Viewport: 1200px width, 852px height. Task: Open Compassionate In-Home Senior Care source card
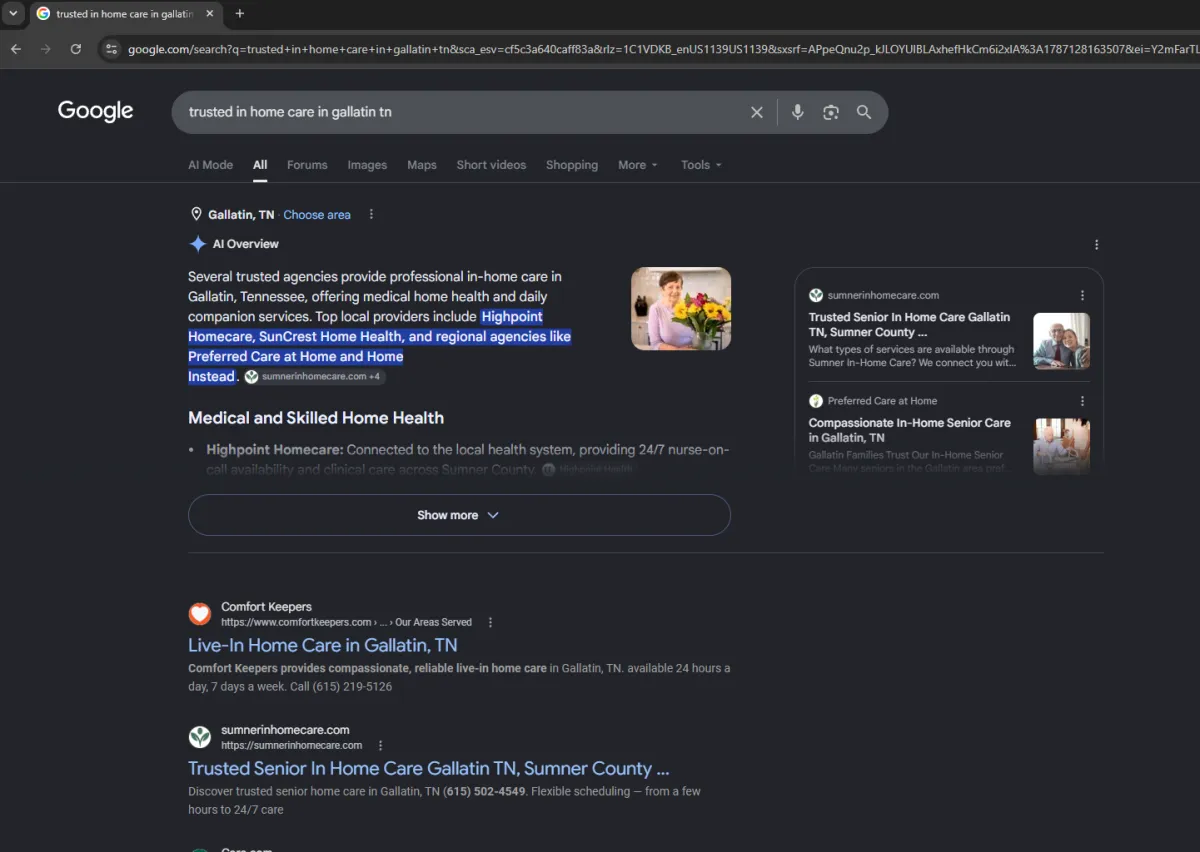910,430
